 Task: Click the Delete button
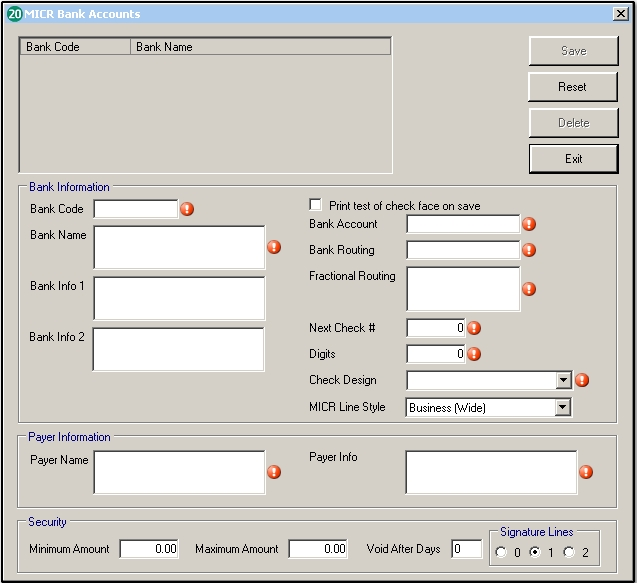point(574,123)
